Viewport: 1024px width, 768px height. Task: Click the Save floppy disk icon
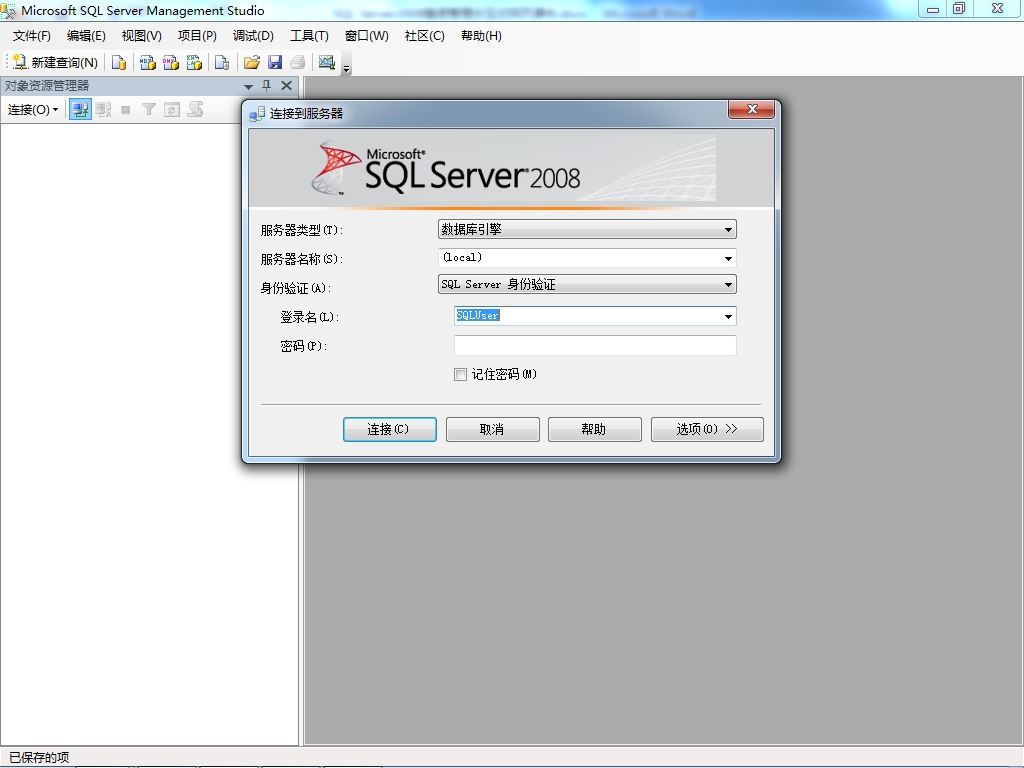pos(275,62)
